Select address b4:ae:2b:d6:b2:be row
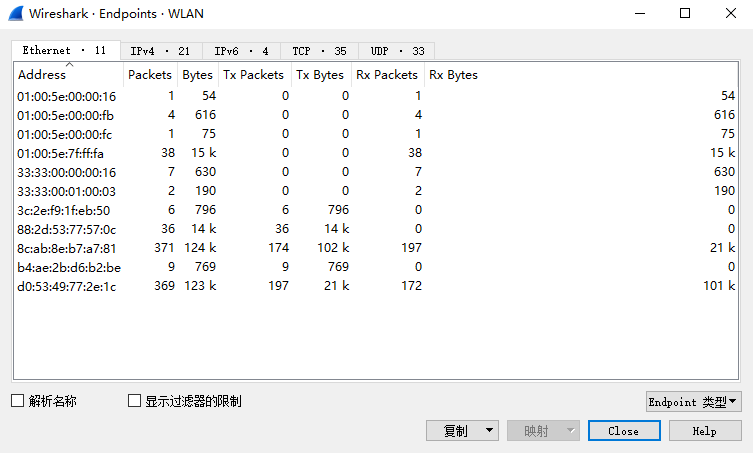The width and height of the screenshot is (753, 453). click(376, 267)
